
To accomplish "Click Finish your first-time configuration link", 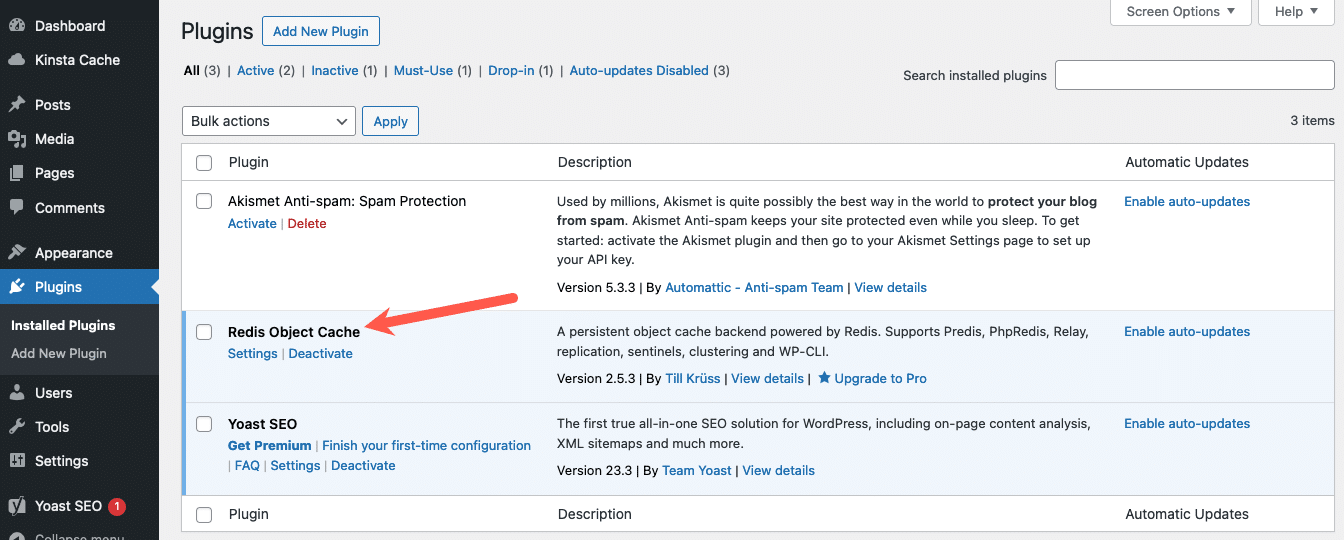I will [x=426, y=446].
